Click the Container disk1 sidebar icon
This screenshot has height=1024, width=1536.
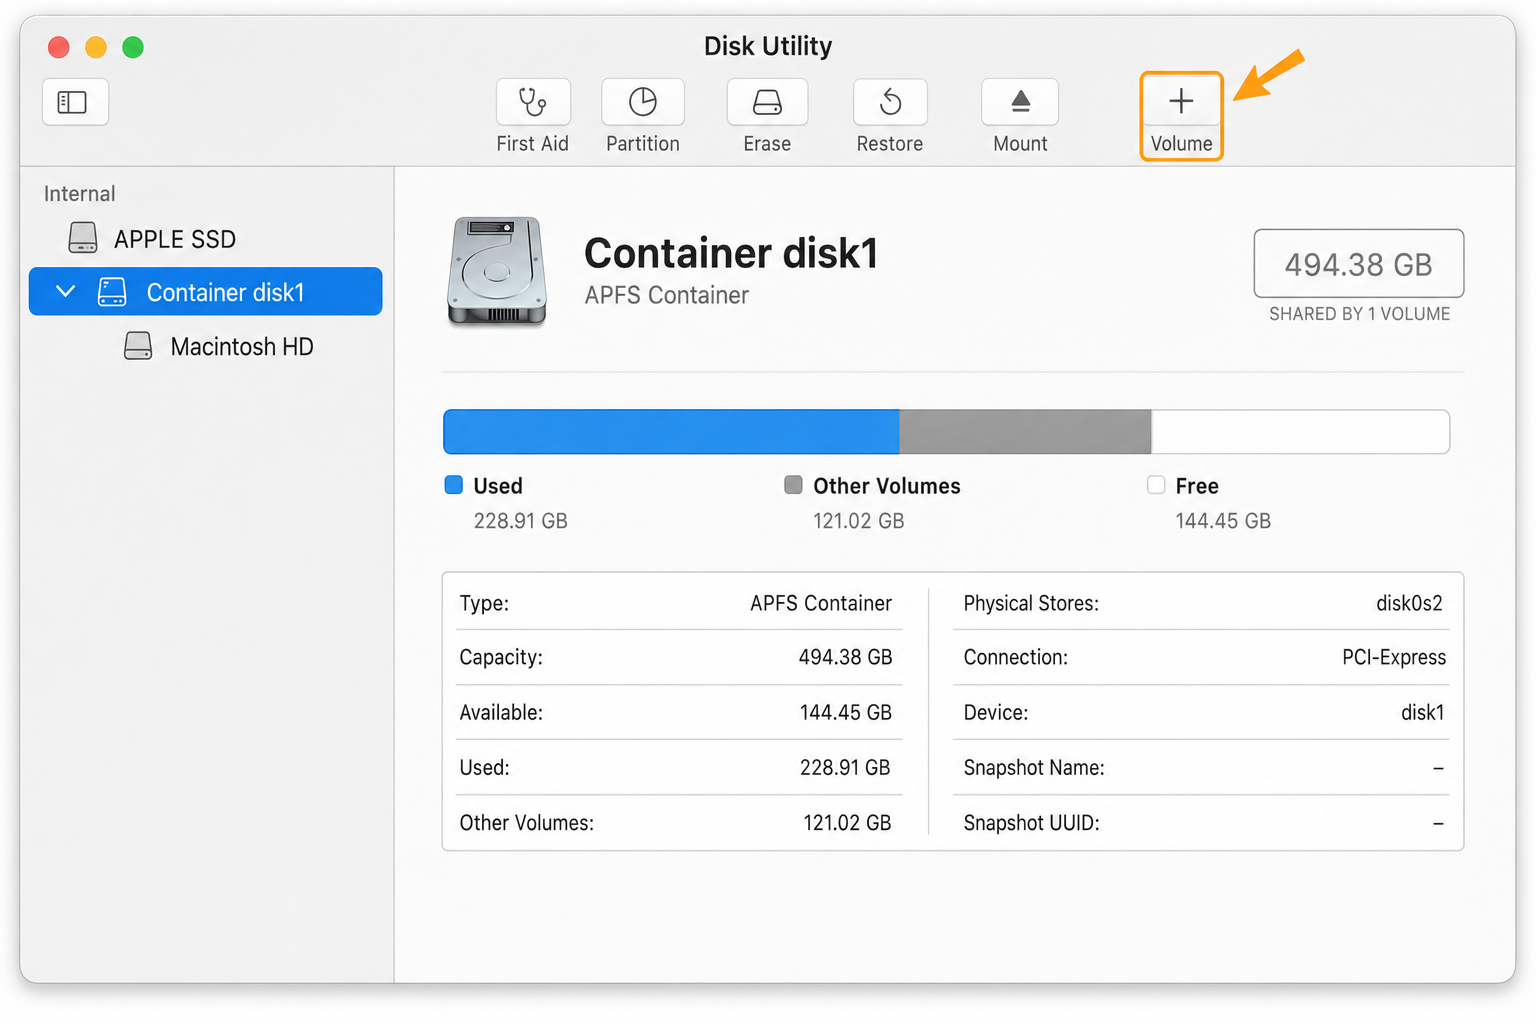pyautogui.click(x=112, y=292)
